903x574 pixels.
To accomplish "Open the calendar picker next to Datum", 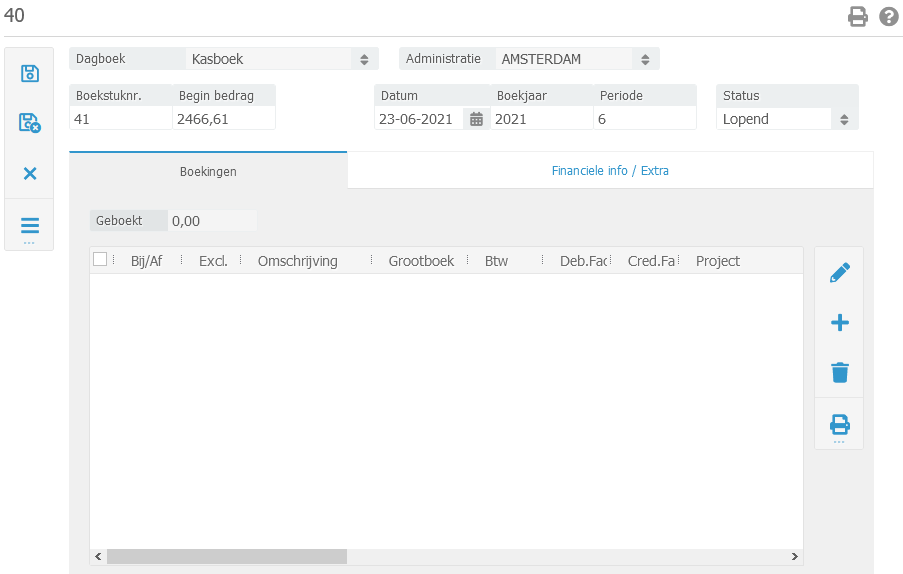I will (x=476, y=119).
